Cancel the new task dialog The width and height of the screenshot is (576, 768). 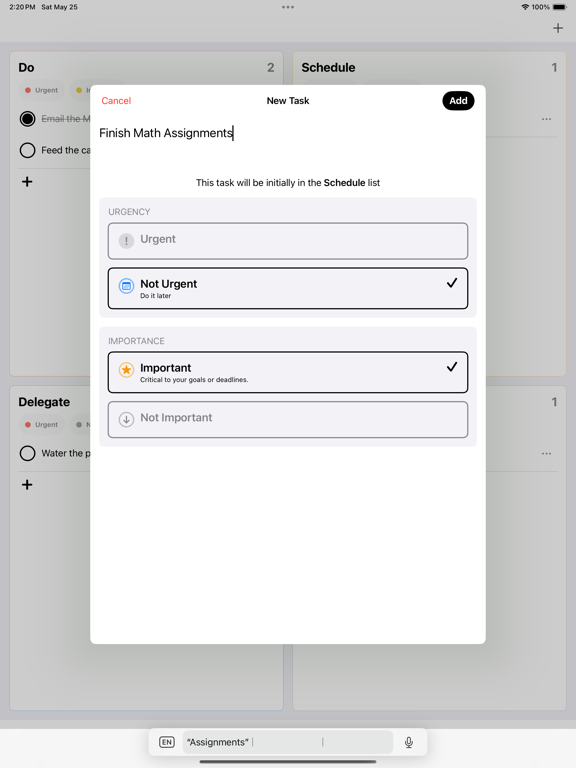116,101
